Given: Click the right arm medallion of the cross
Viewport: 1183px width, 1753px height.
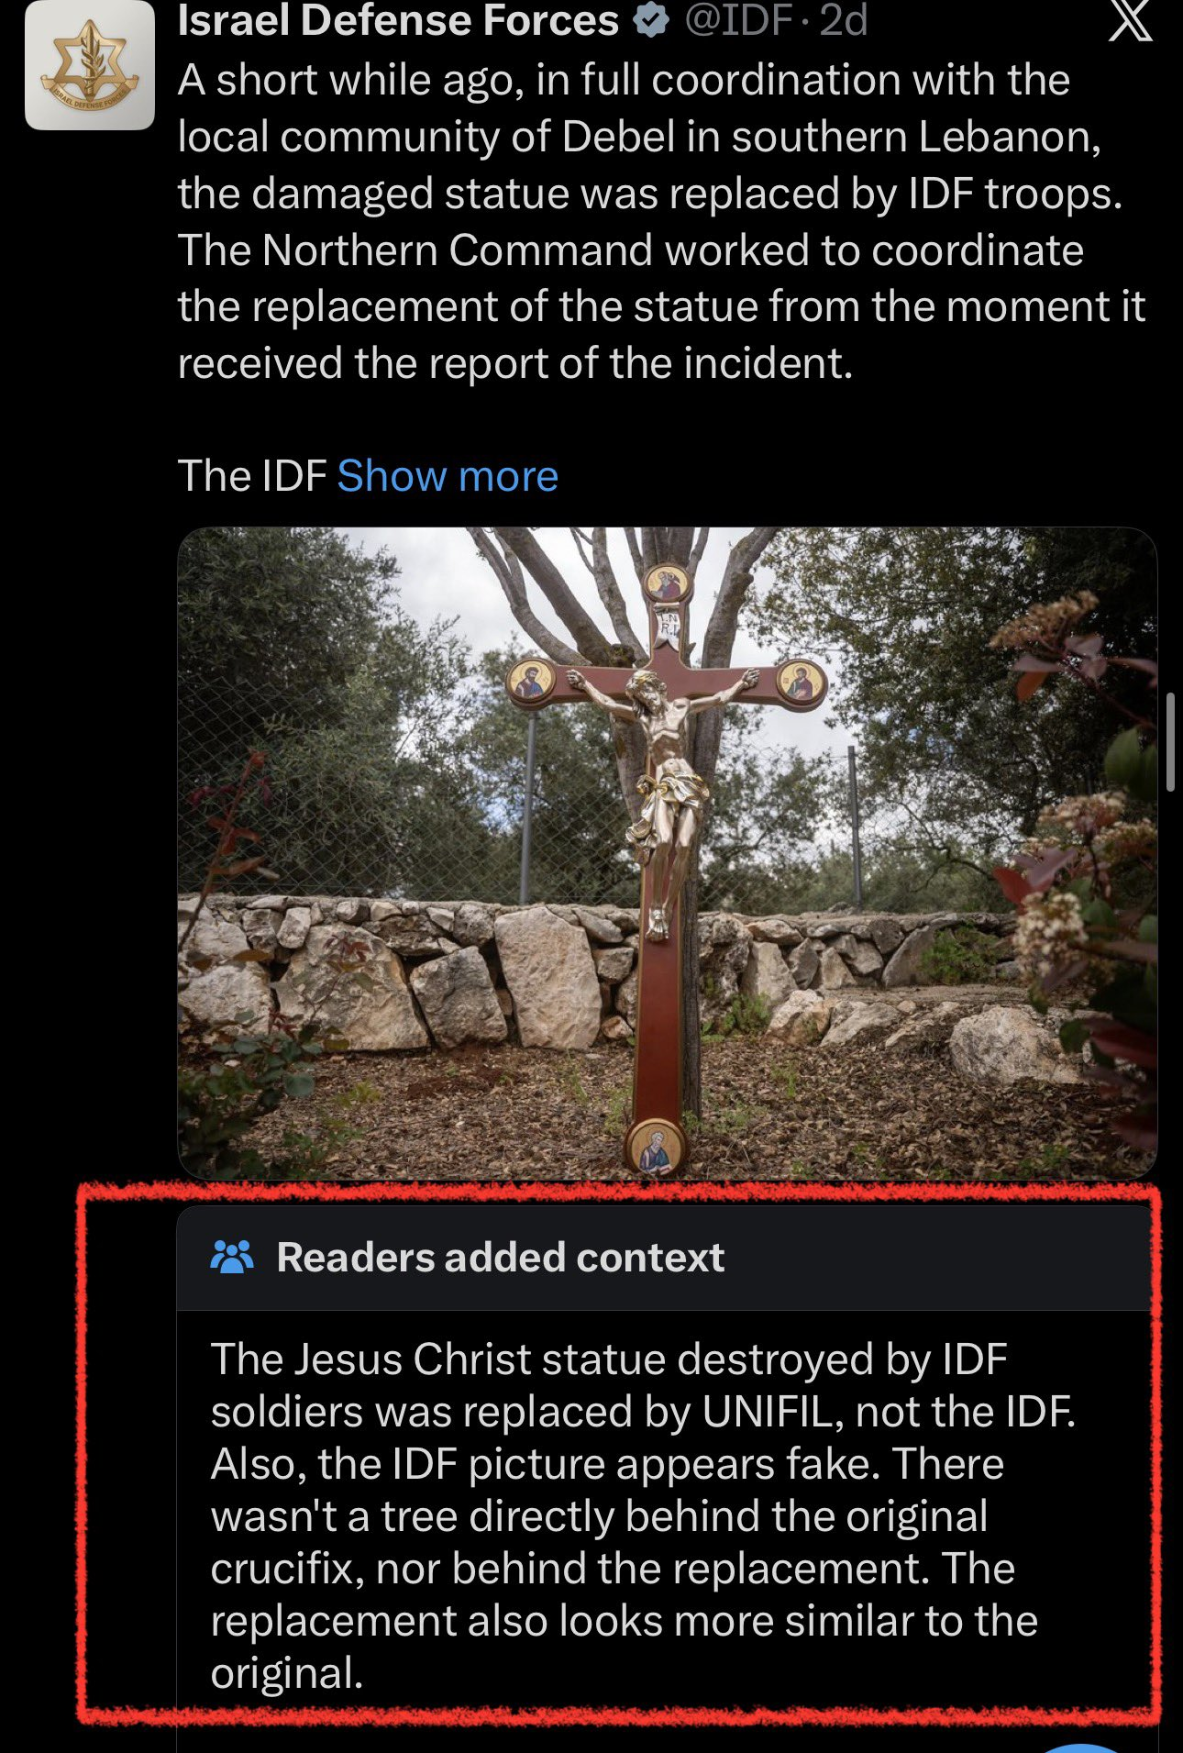Looking at the screenshot, I should pos(801,683).
